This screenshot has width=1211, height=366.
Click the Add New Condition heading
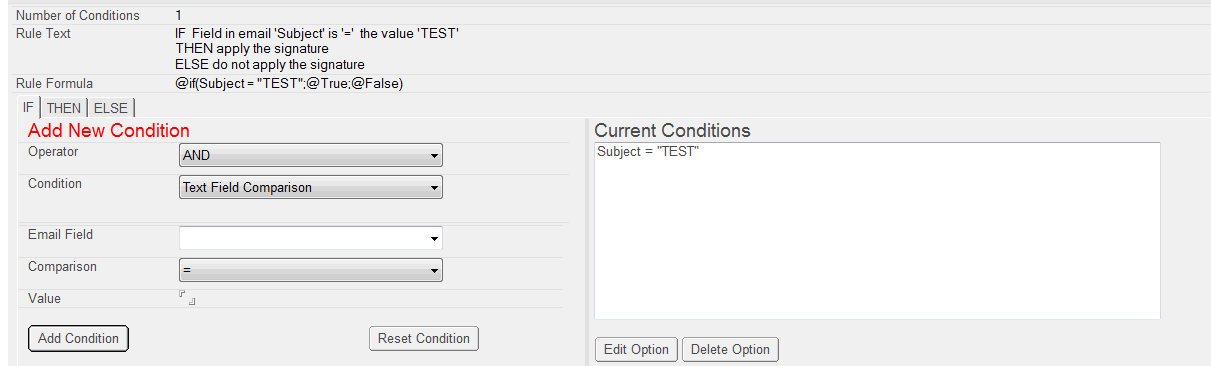109,131
